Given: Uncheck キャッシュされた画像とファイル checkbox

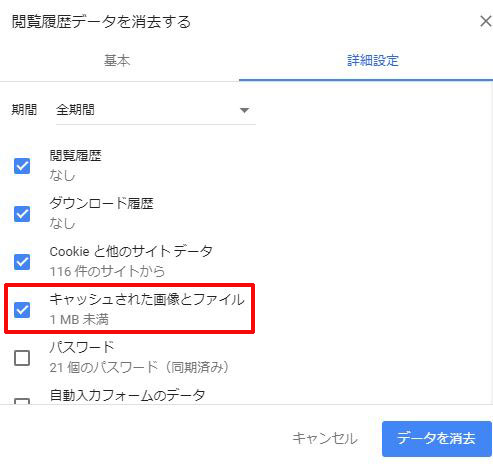Looking at the screenshot, I should (22, 310).
